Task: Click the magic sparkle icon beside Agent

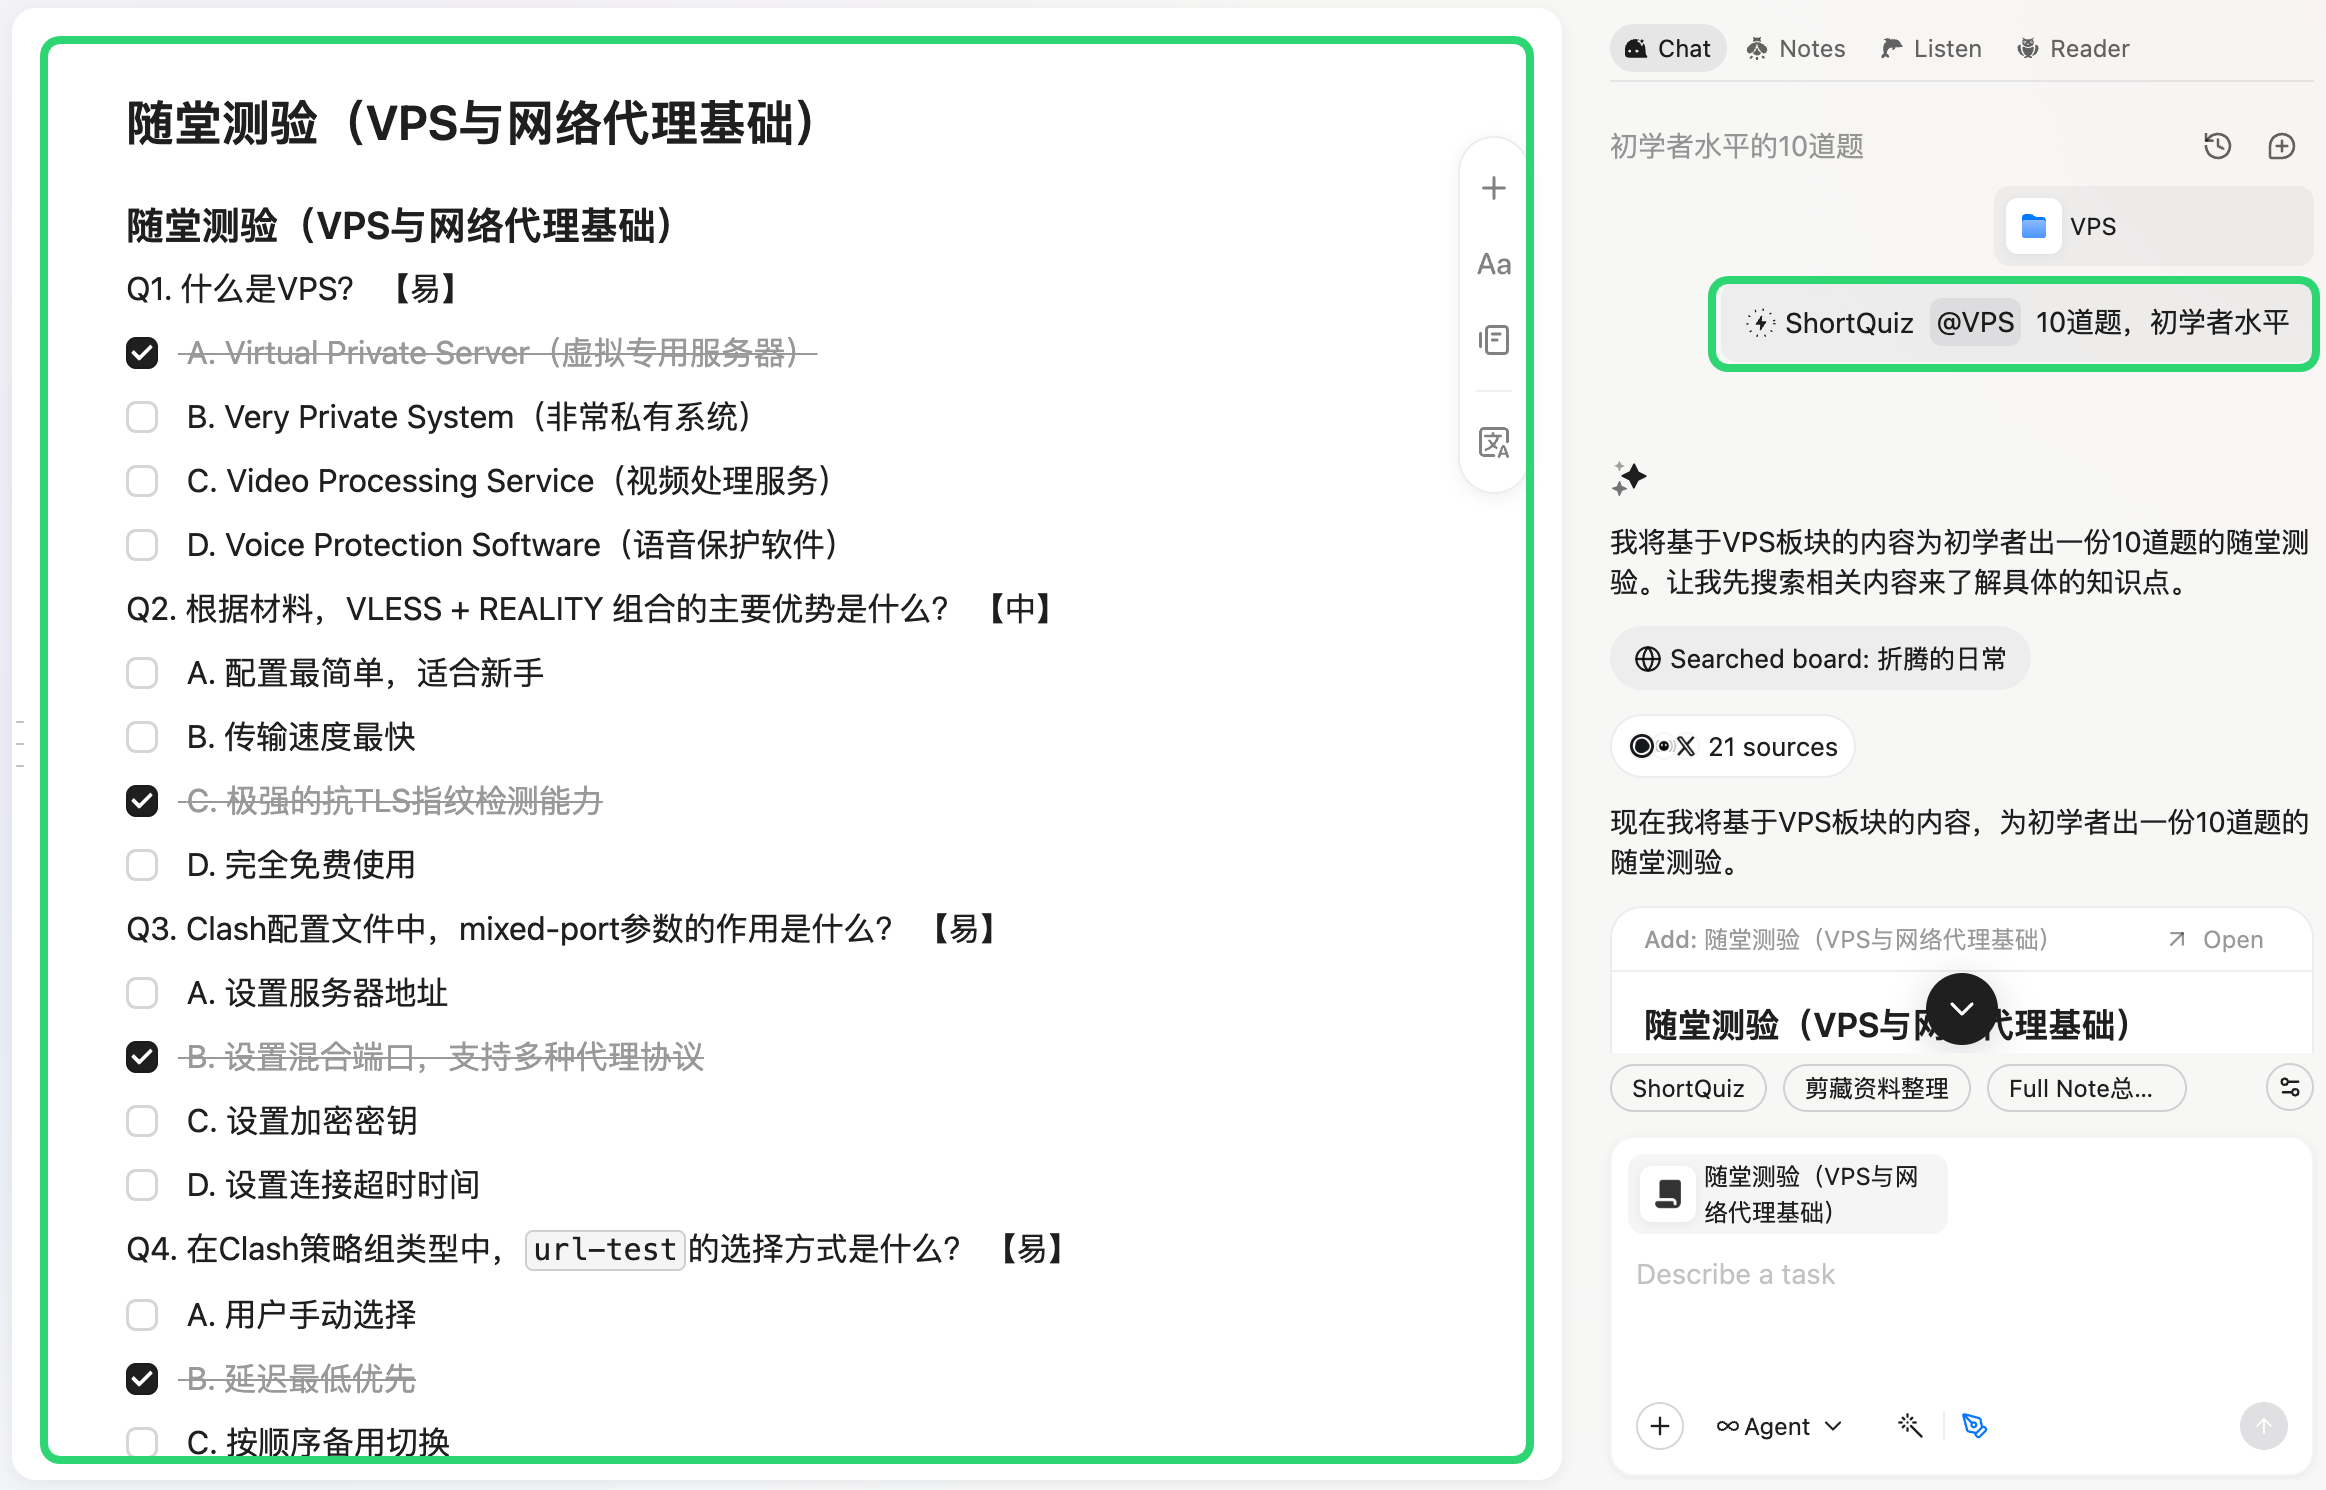Action: [x=1909, y=1425]
